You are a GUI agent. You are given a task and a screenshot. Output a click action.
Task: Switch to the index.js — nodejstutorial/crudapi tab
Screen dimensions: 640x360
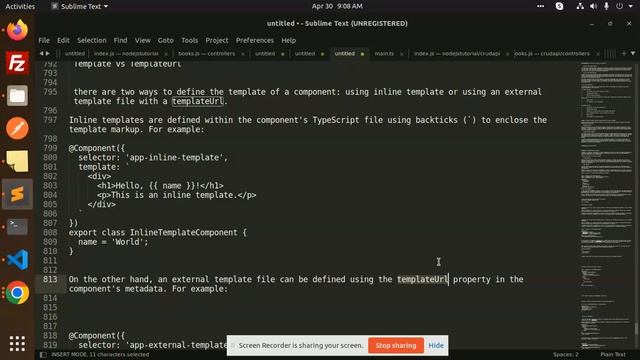point(457,53)
